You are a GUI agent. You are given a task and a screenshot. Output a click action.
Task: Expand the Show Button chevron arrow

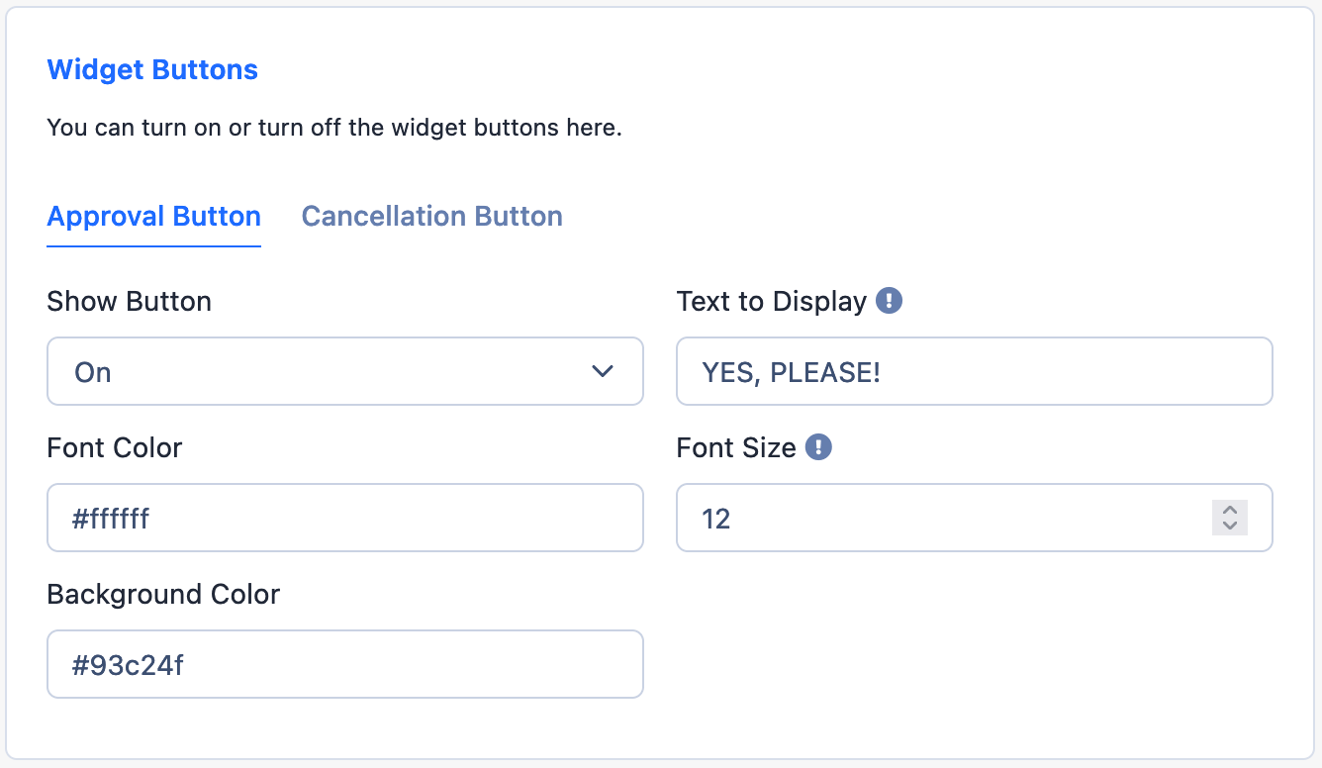click(602, 372)
